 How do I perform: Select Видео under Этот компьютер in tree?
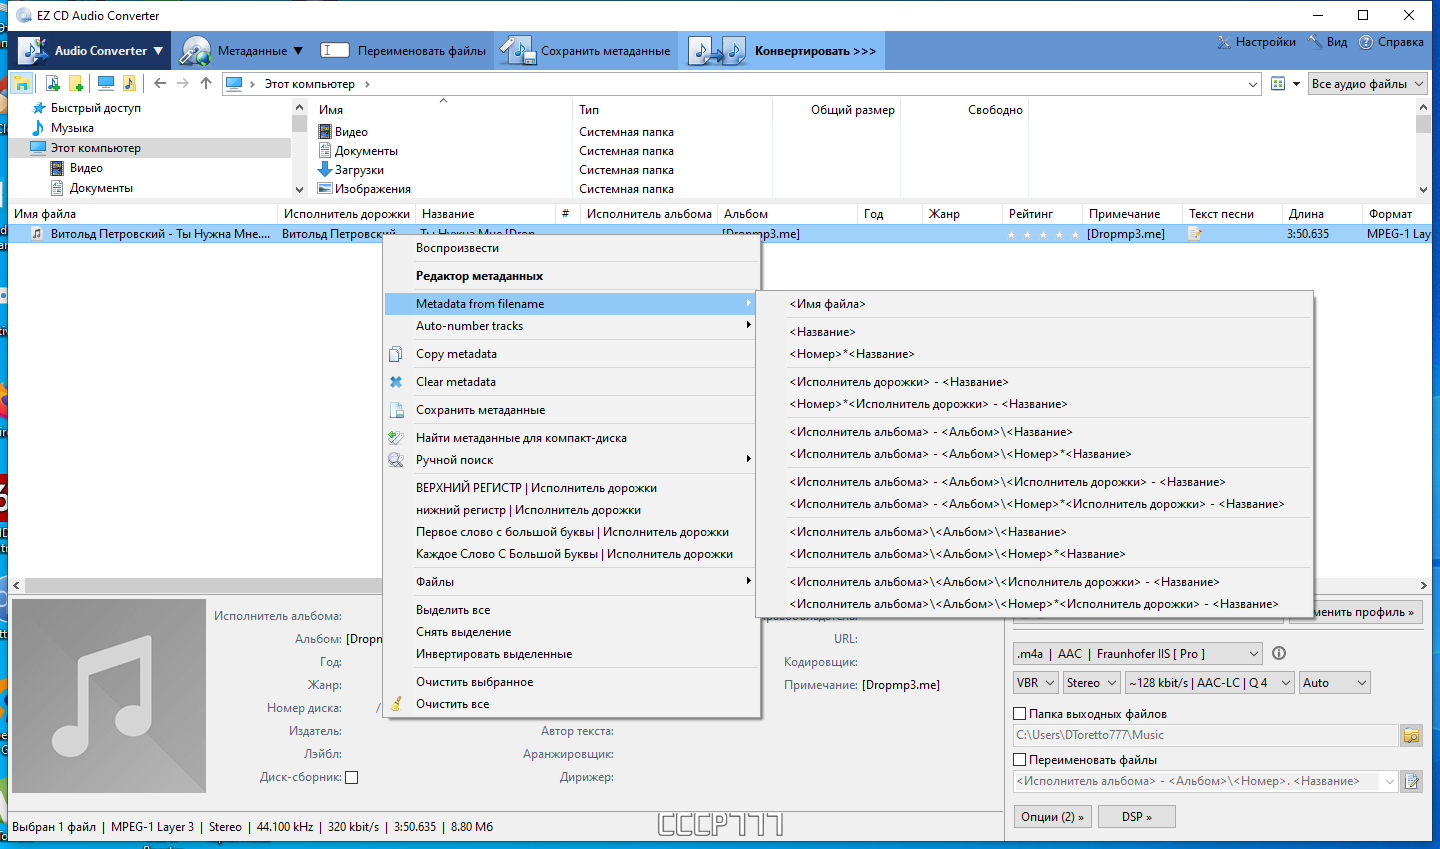(86, 168)
